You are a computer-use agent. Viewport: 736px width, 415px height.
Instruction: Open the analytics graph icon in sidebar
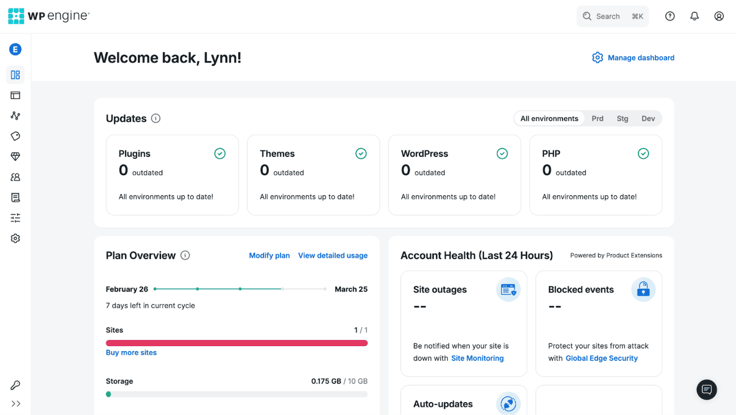pyautogui.click(x=15, y=115)
